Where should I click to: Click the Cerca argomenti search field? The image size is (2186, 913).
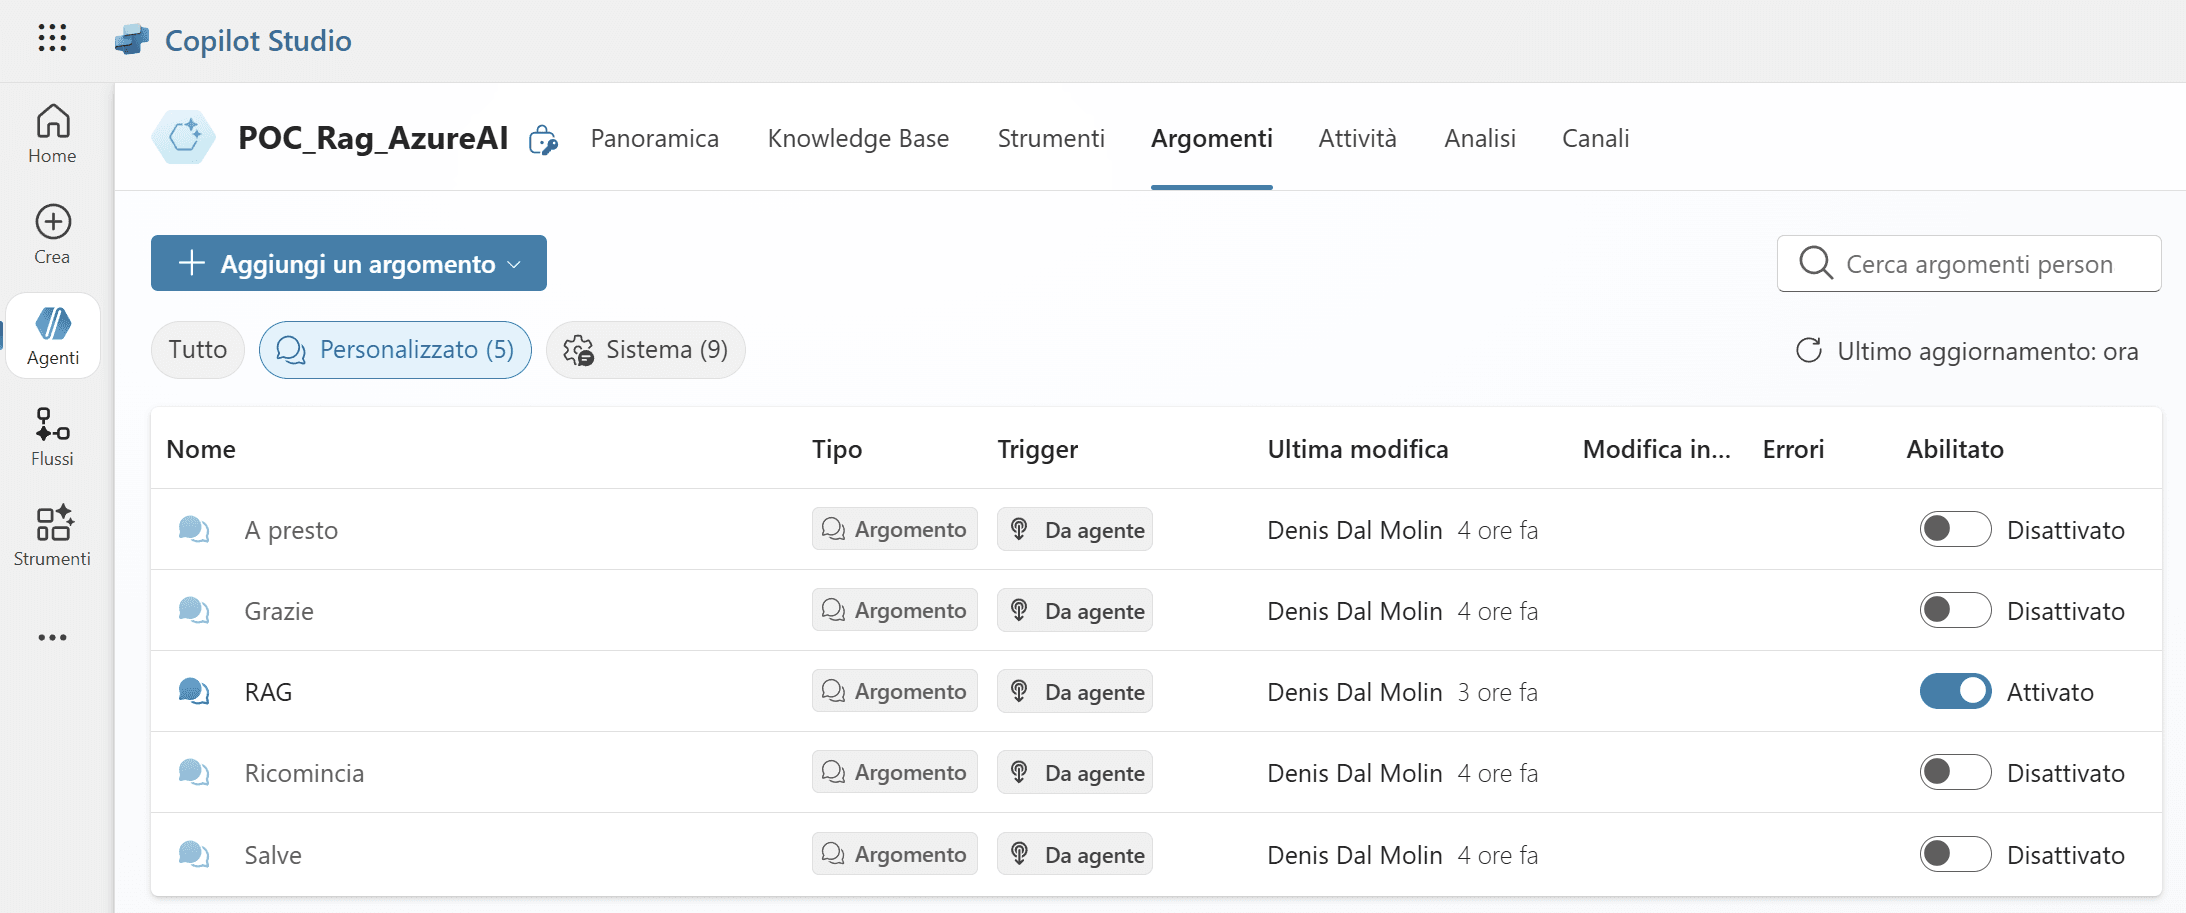coord(1968,263)
